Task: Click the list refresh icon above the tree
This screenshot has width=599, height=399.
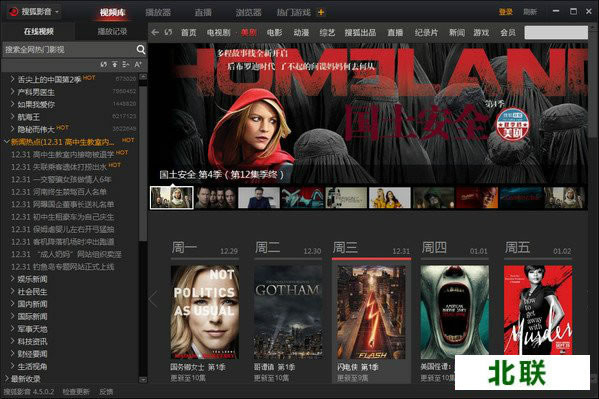Action: (104, 65)
